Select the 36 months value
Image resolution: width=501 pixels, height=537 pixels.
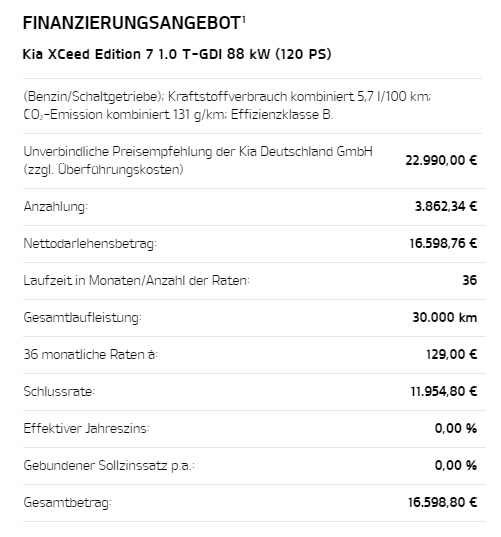(469, 280)
